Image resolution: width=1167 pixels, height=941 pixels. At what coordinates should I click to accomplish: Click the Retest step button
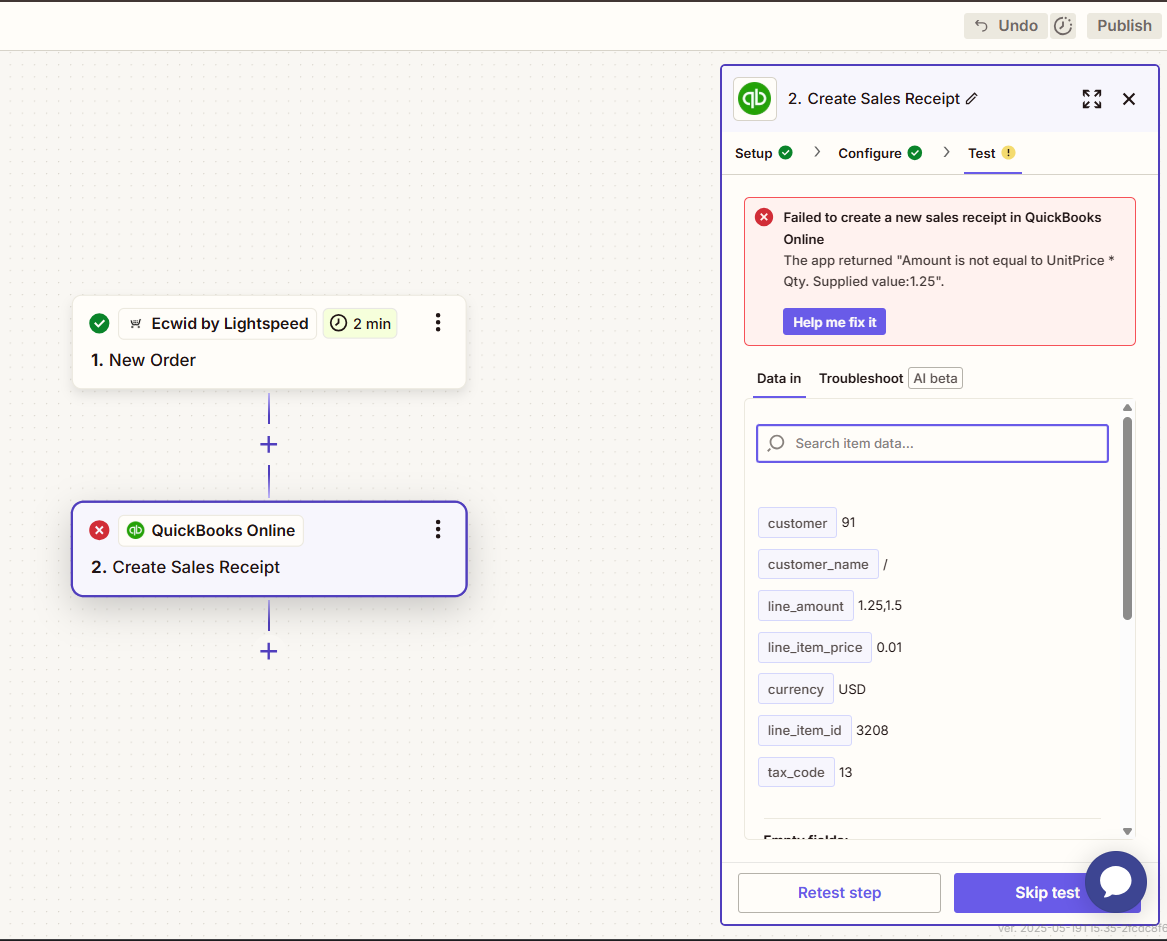pyautogui.click(x=839, y=893)
